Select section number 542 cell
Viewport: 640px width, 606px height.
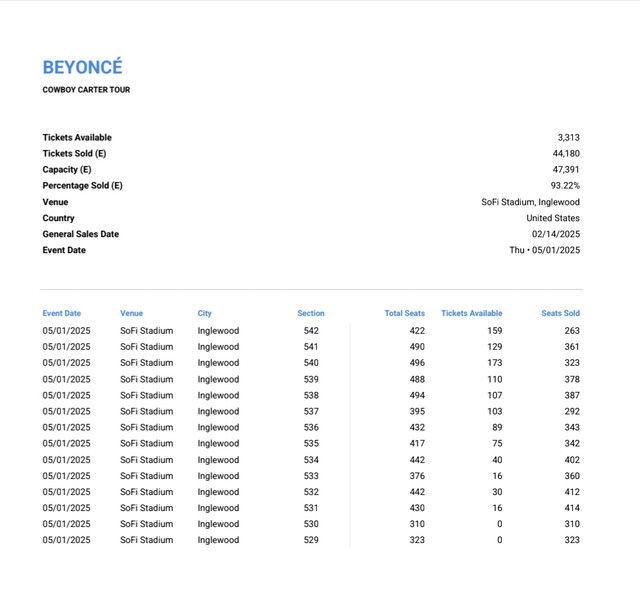click(311, 331)
